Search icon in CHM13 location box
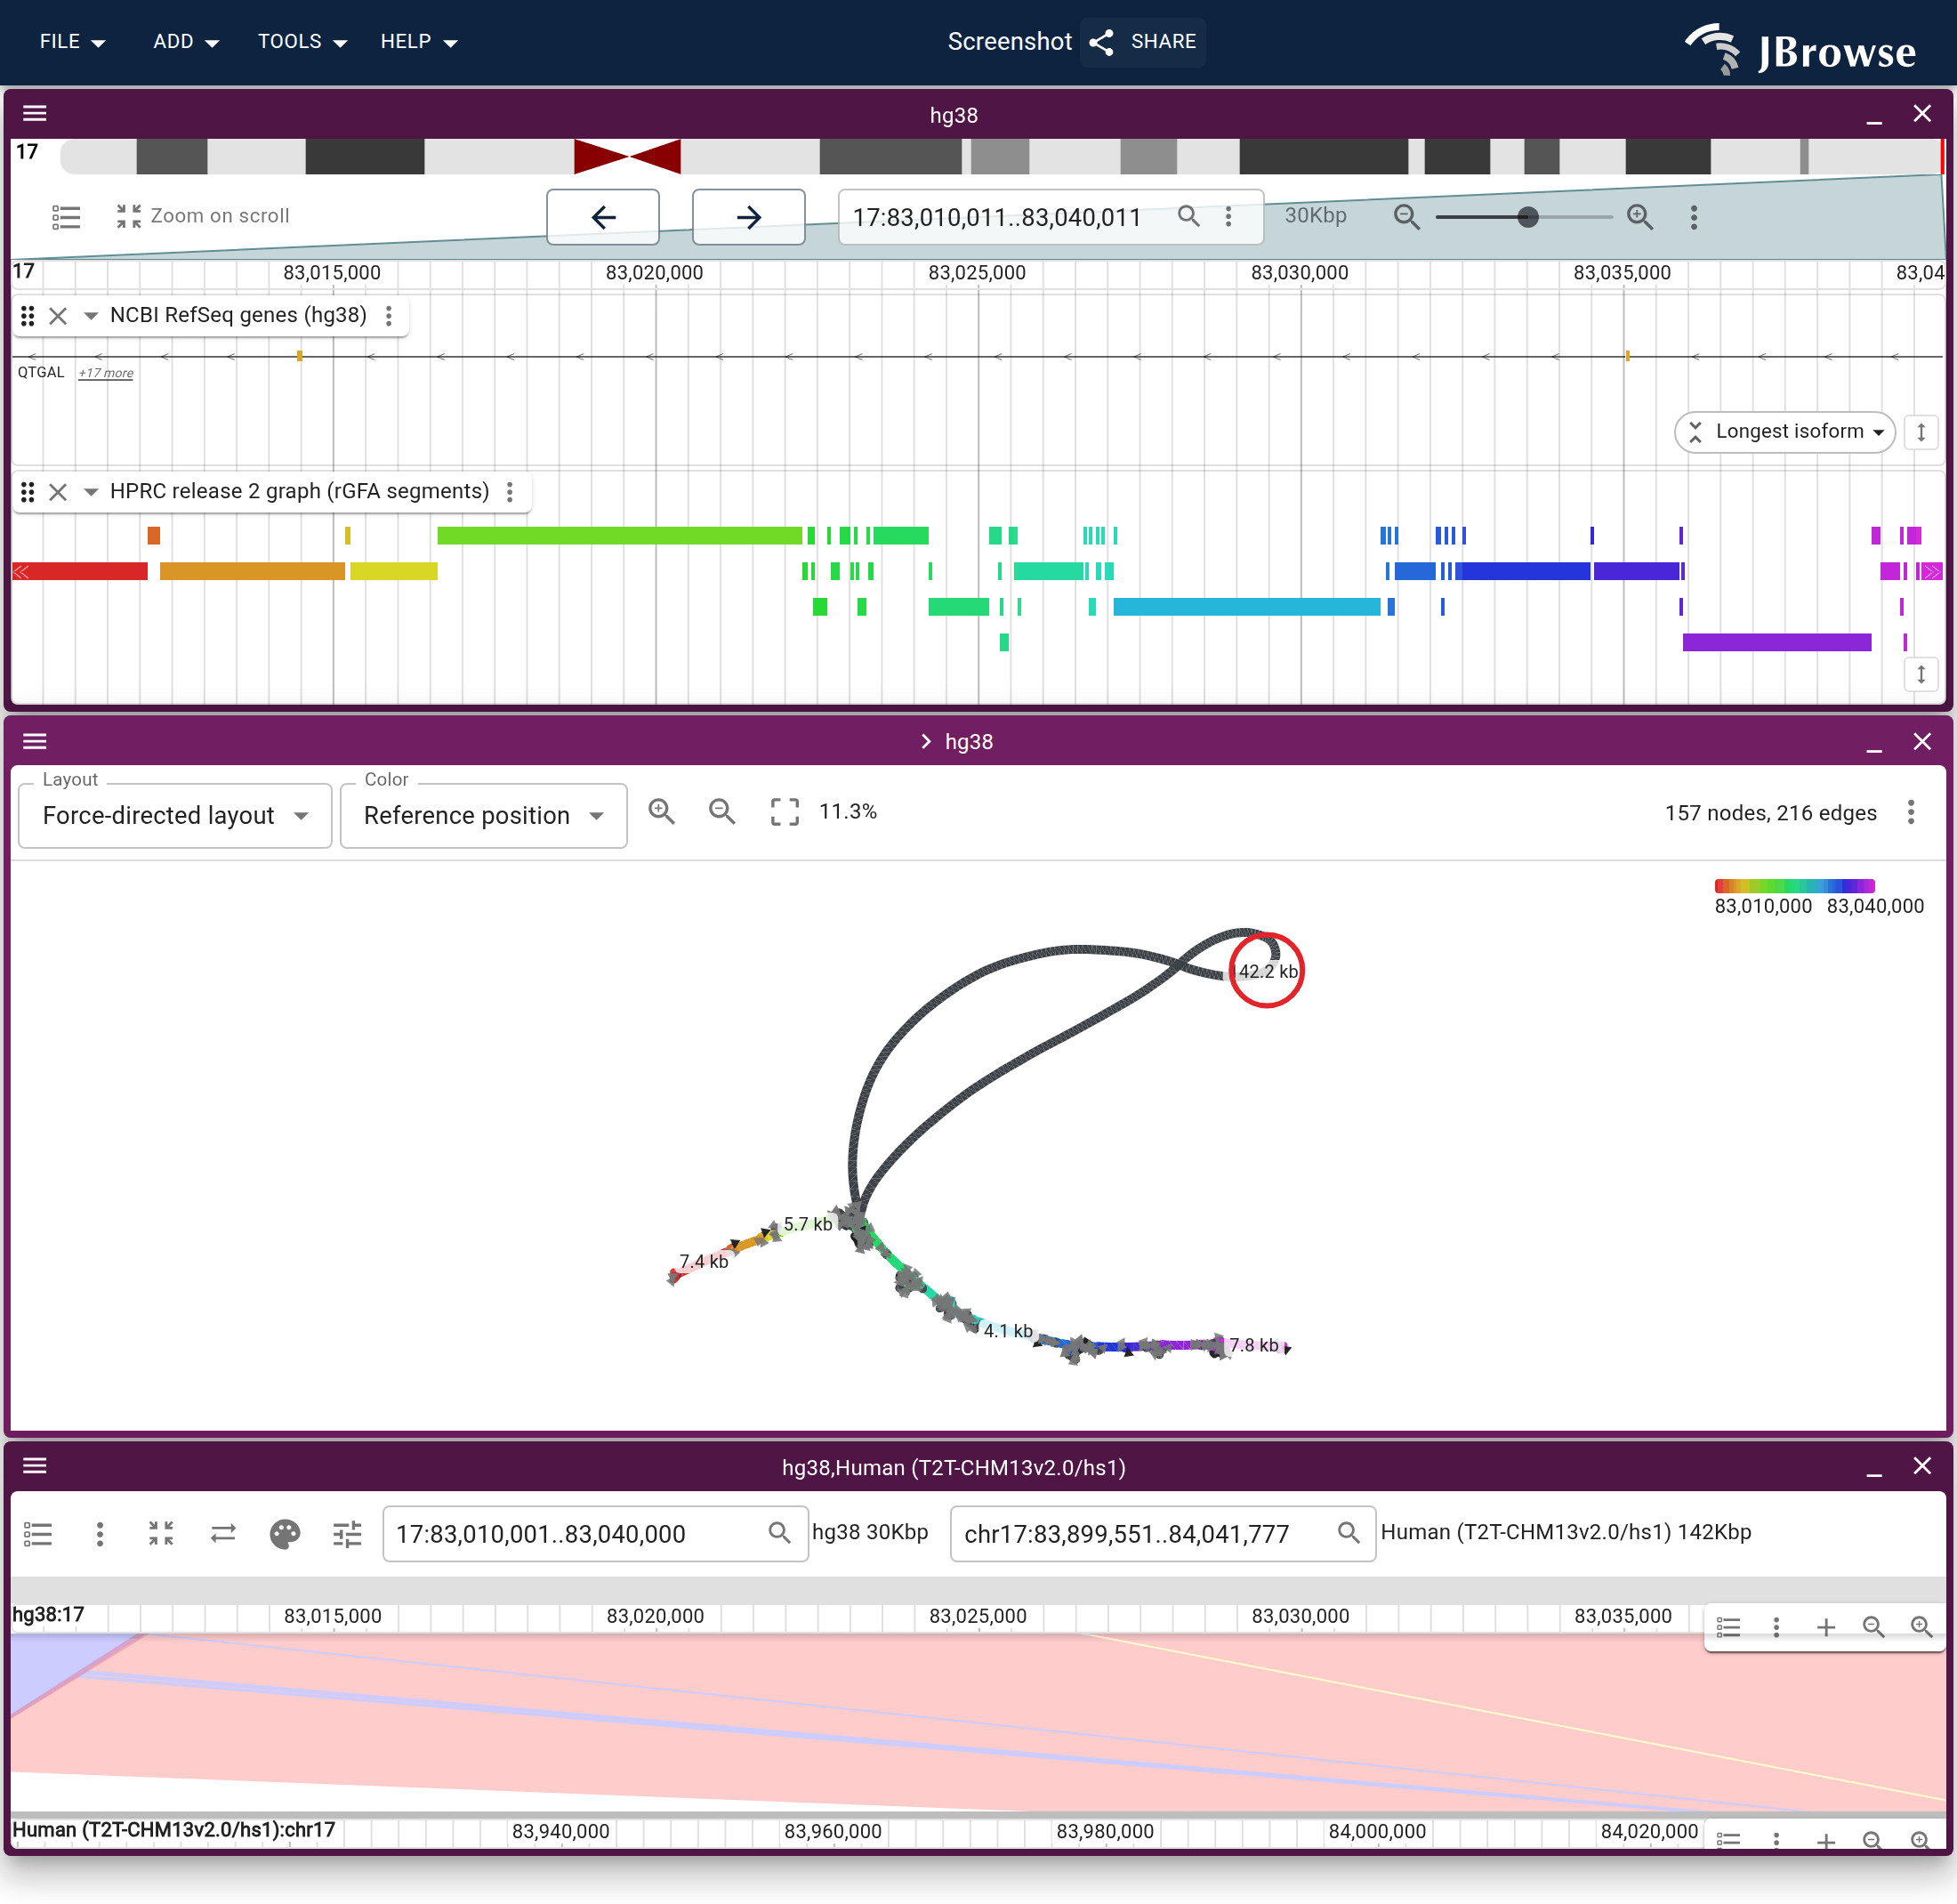 tap(1348, 1532)
